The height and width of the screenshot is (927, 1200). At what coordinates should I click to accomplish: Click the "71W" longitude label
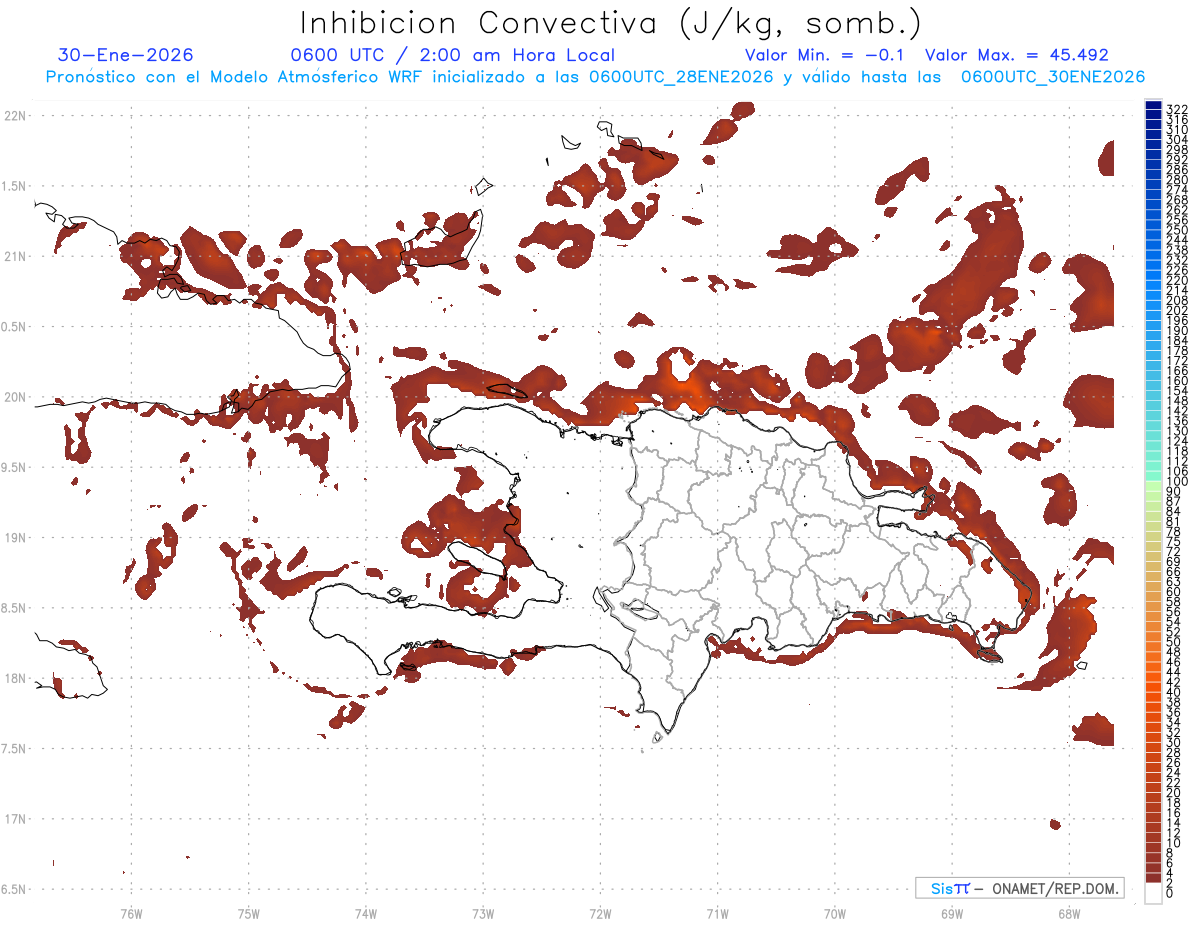coord(717,913)
